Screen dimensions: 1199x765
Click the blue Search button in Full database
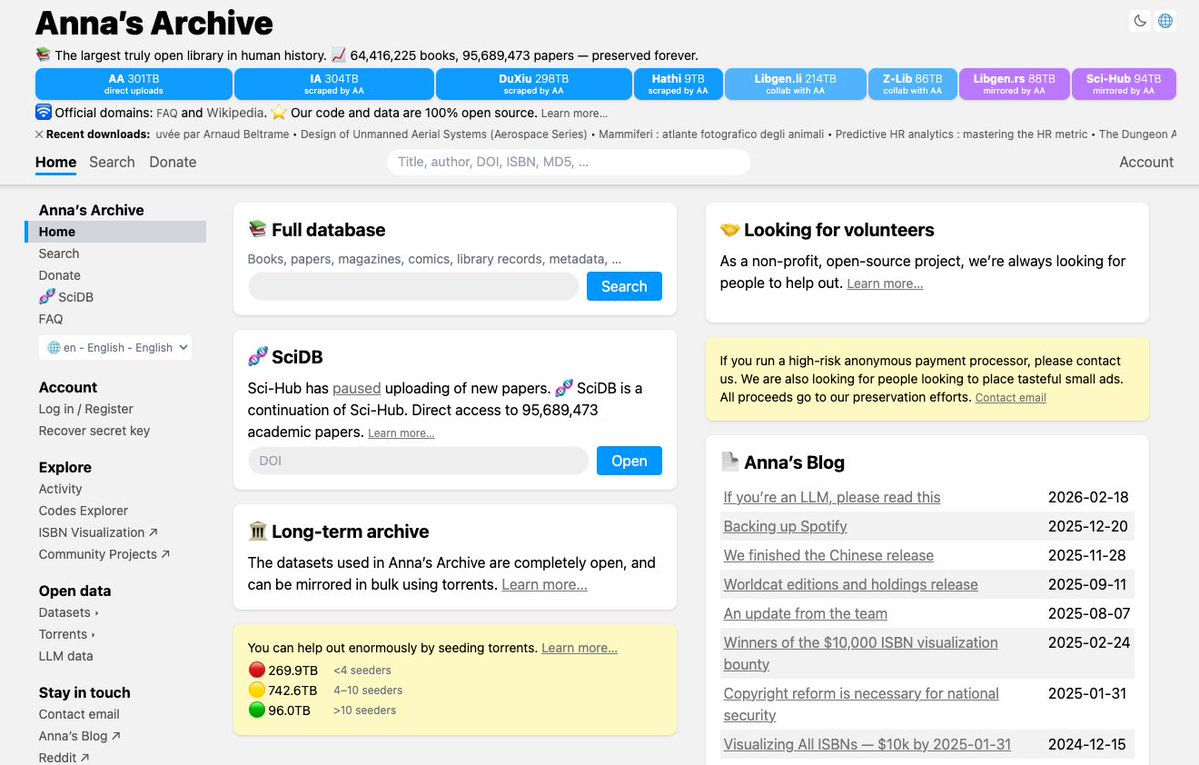pos(624,286)
